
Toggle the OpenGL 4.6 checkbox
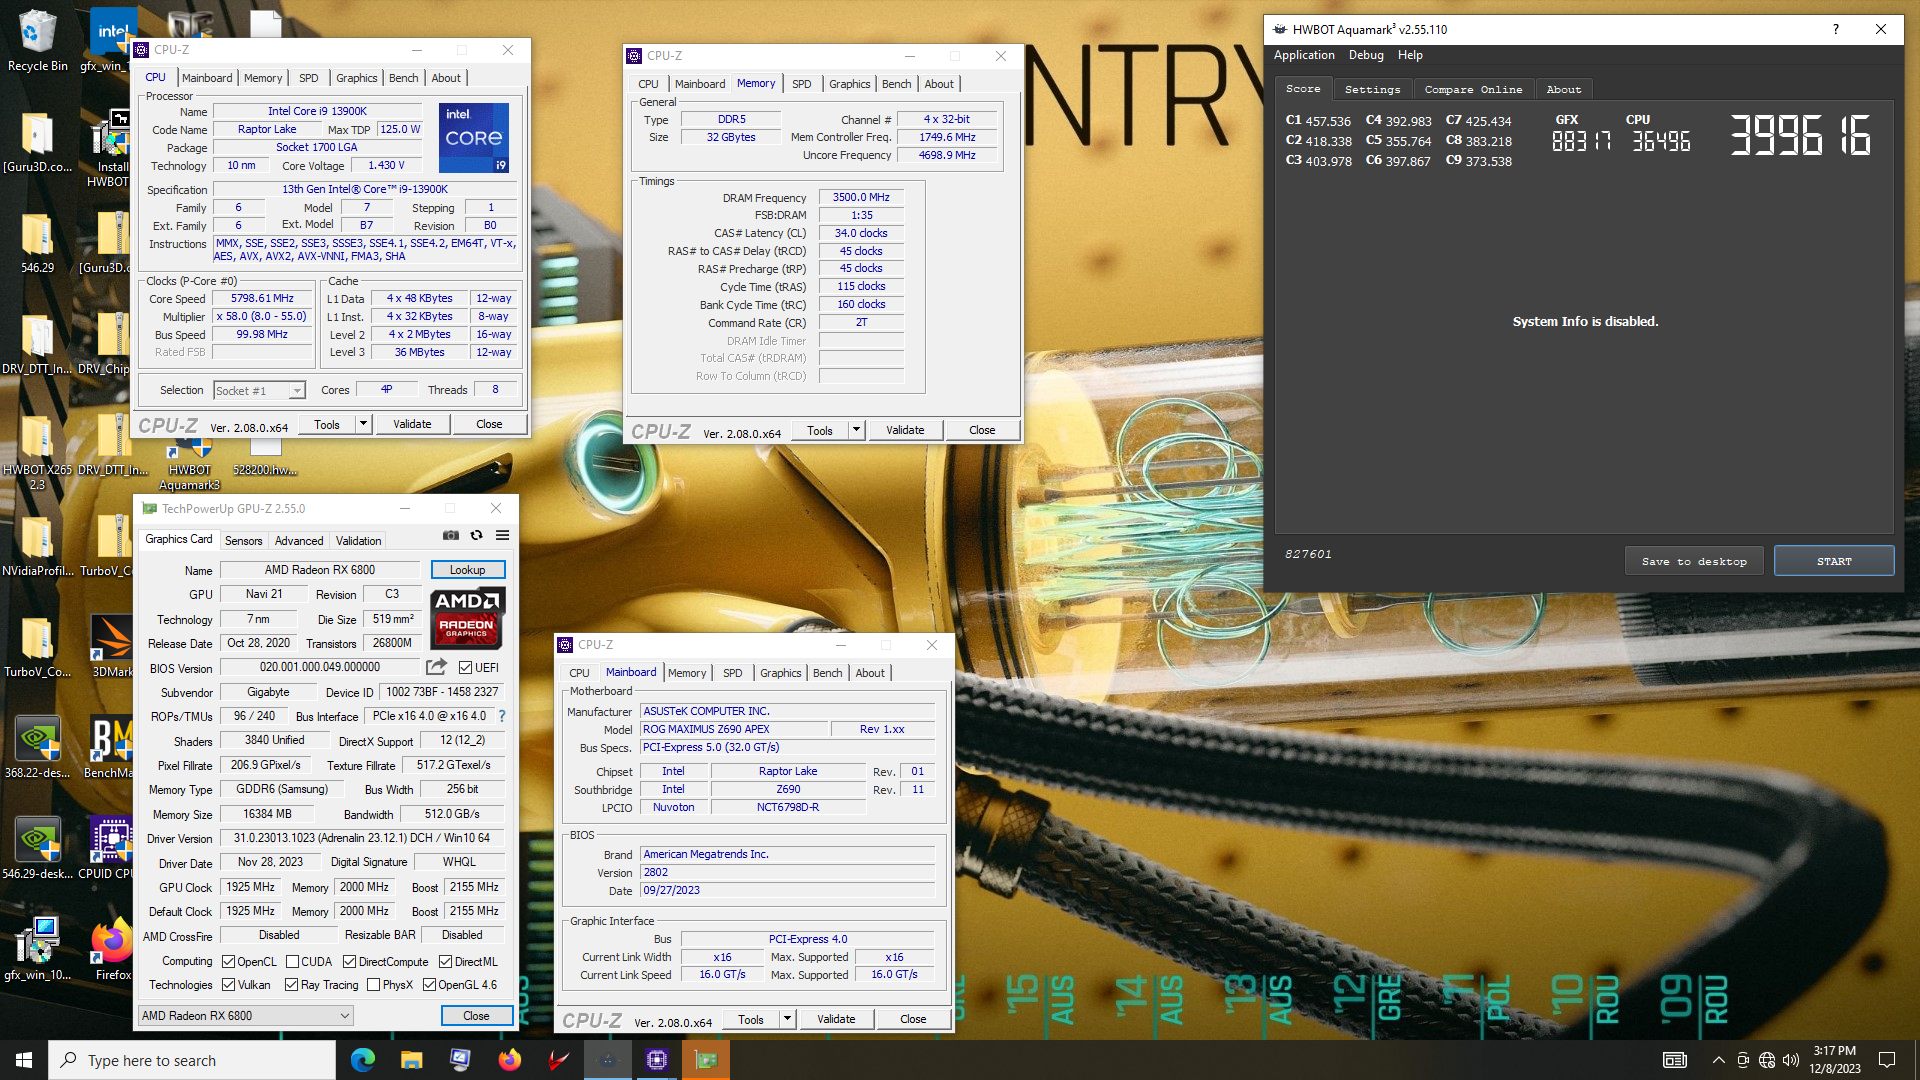click(429, 984)
